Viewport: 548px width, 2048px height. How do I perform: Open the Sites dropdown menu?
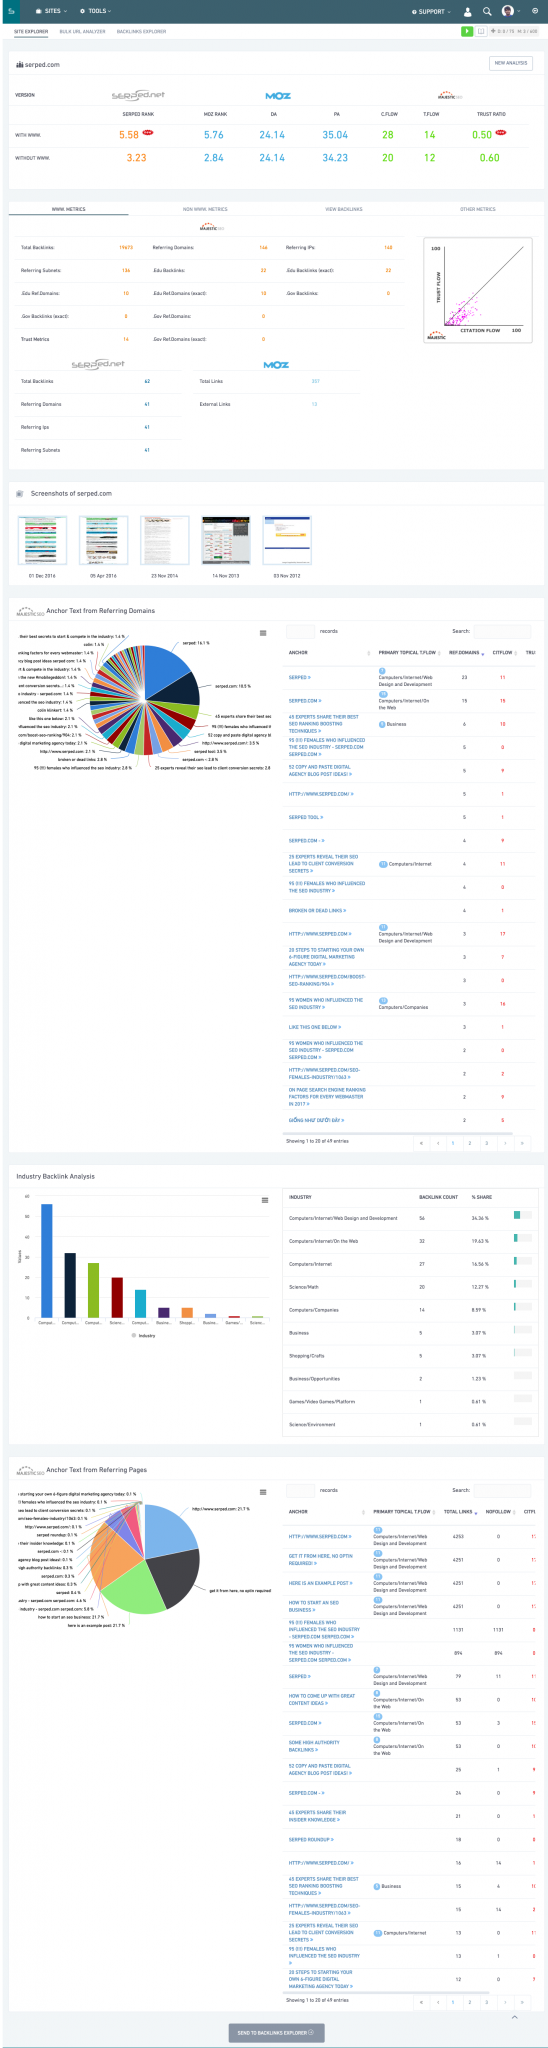point(53,11)
